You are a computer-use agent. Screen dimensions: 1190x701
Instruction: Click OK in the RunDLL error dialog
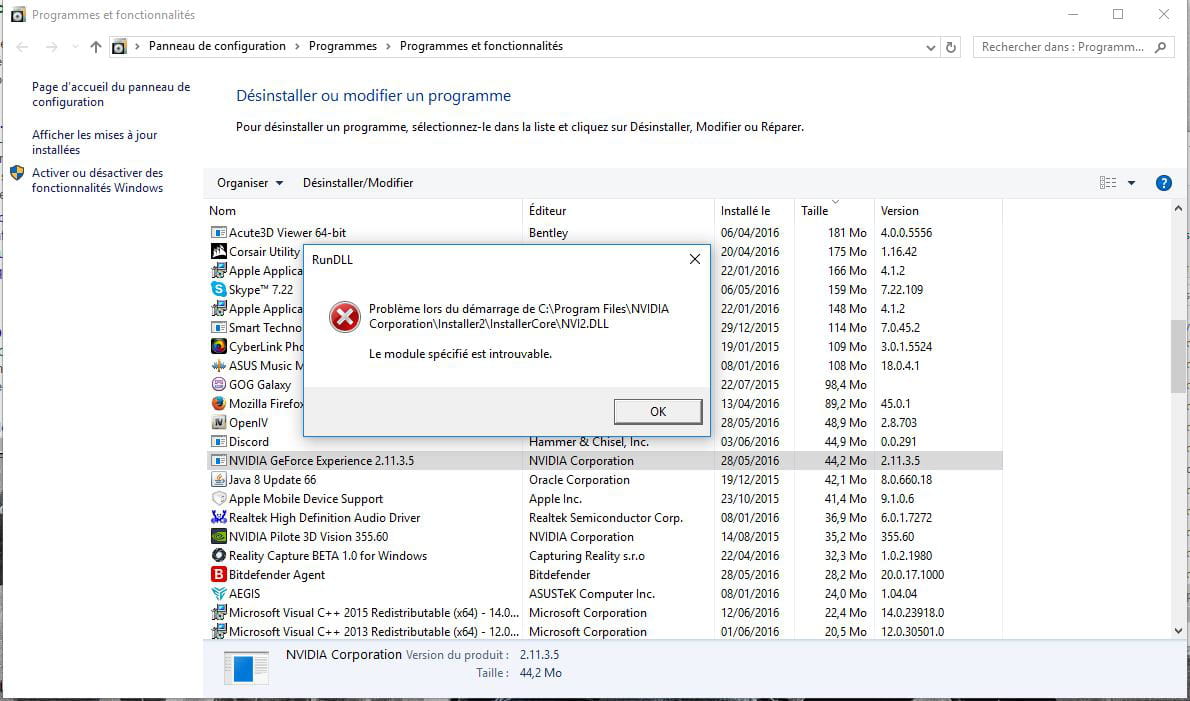point(658,411)
